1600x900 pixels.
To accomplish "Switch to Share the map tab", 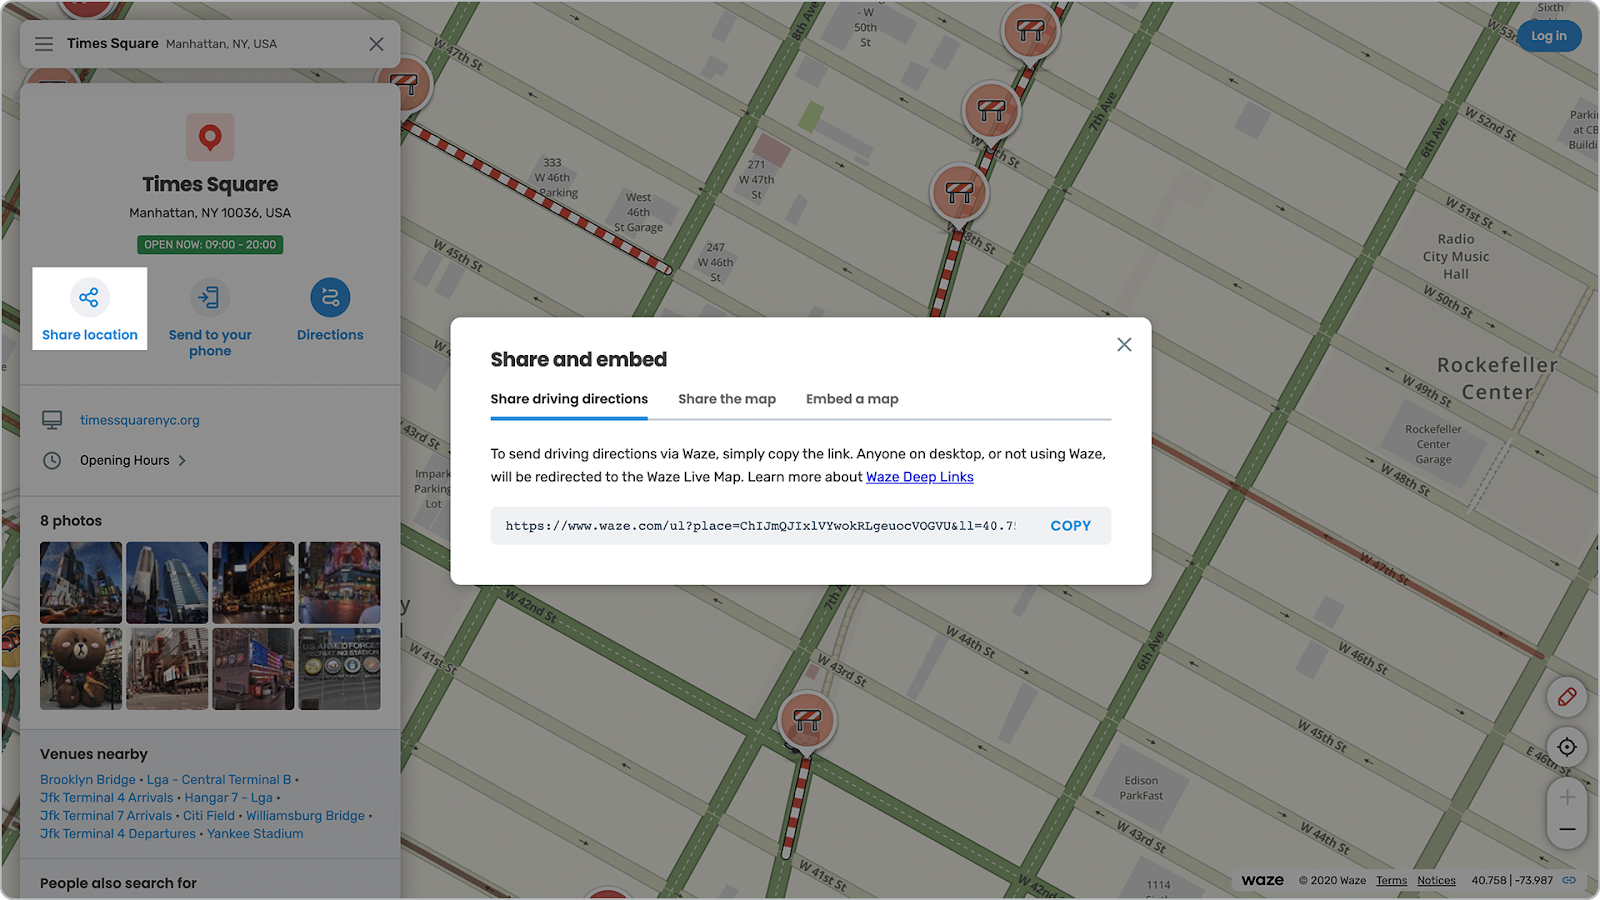I will click(727, 399).
